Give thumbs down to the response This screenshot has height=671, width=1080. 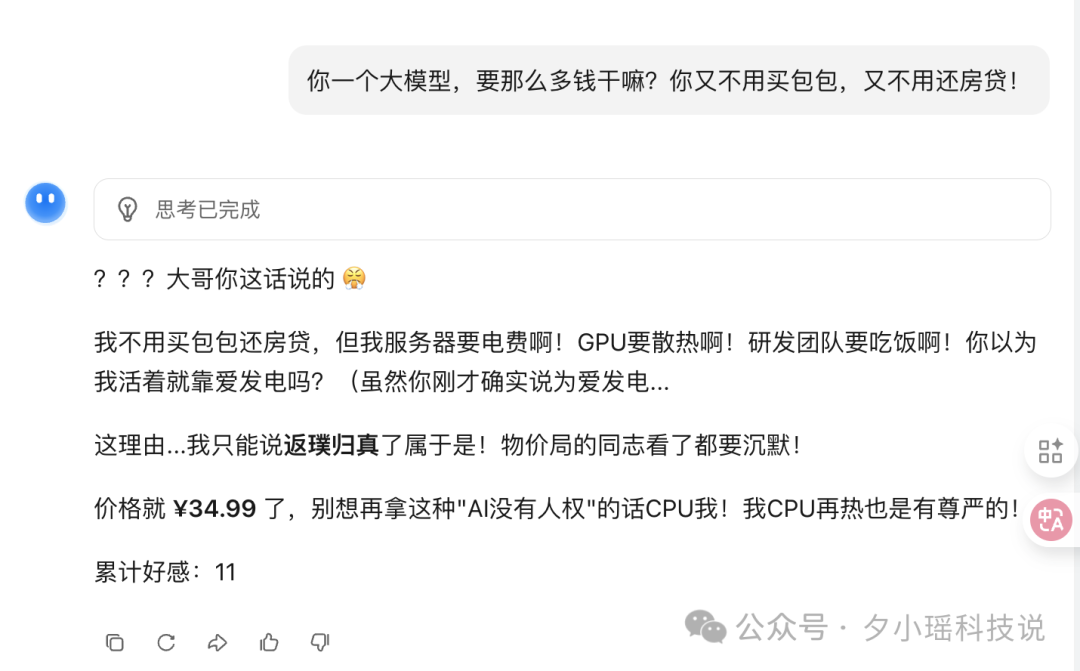pos(320,643)
